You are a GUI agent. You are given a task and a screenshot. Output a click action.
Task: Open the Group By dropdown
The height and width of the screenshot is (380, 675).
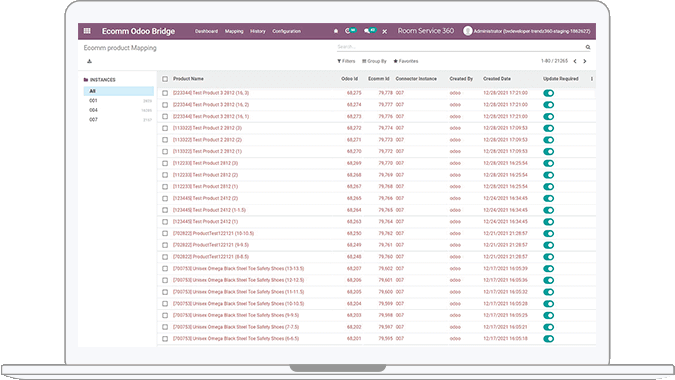click(374, 61)
